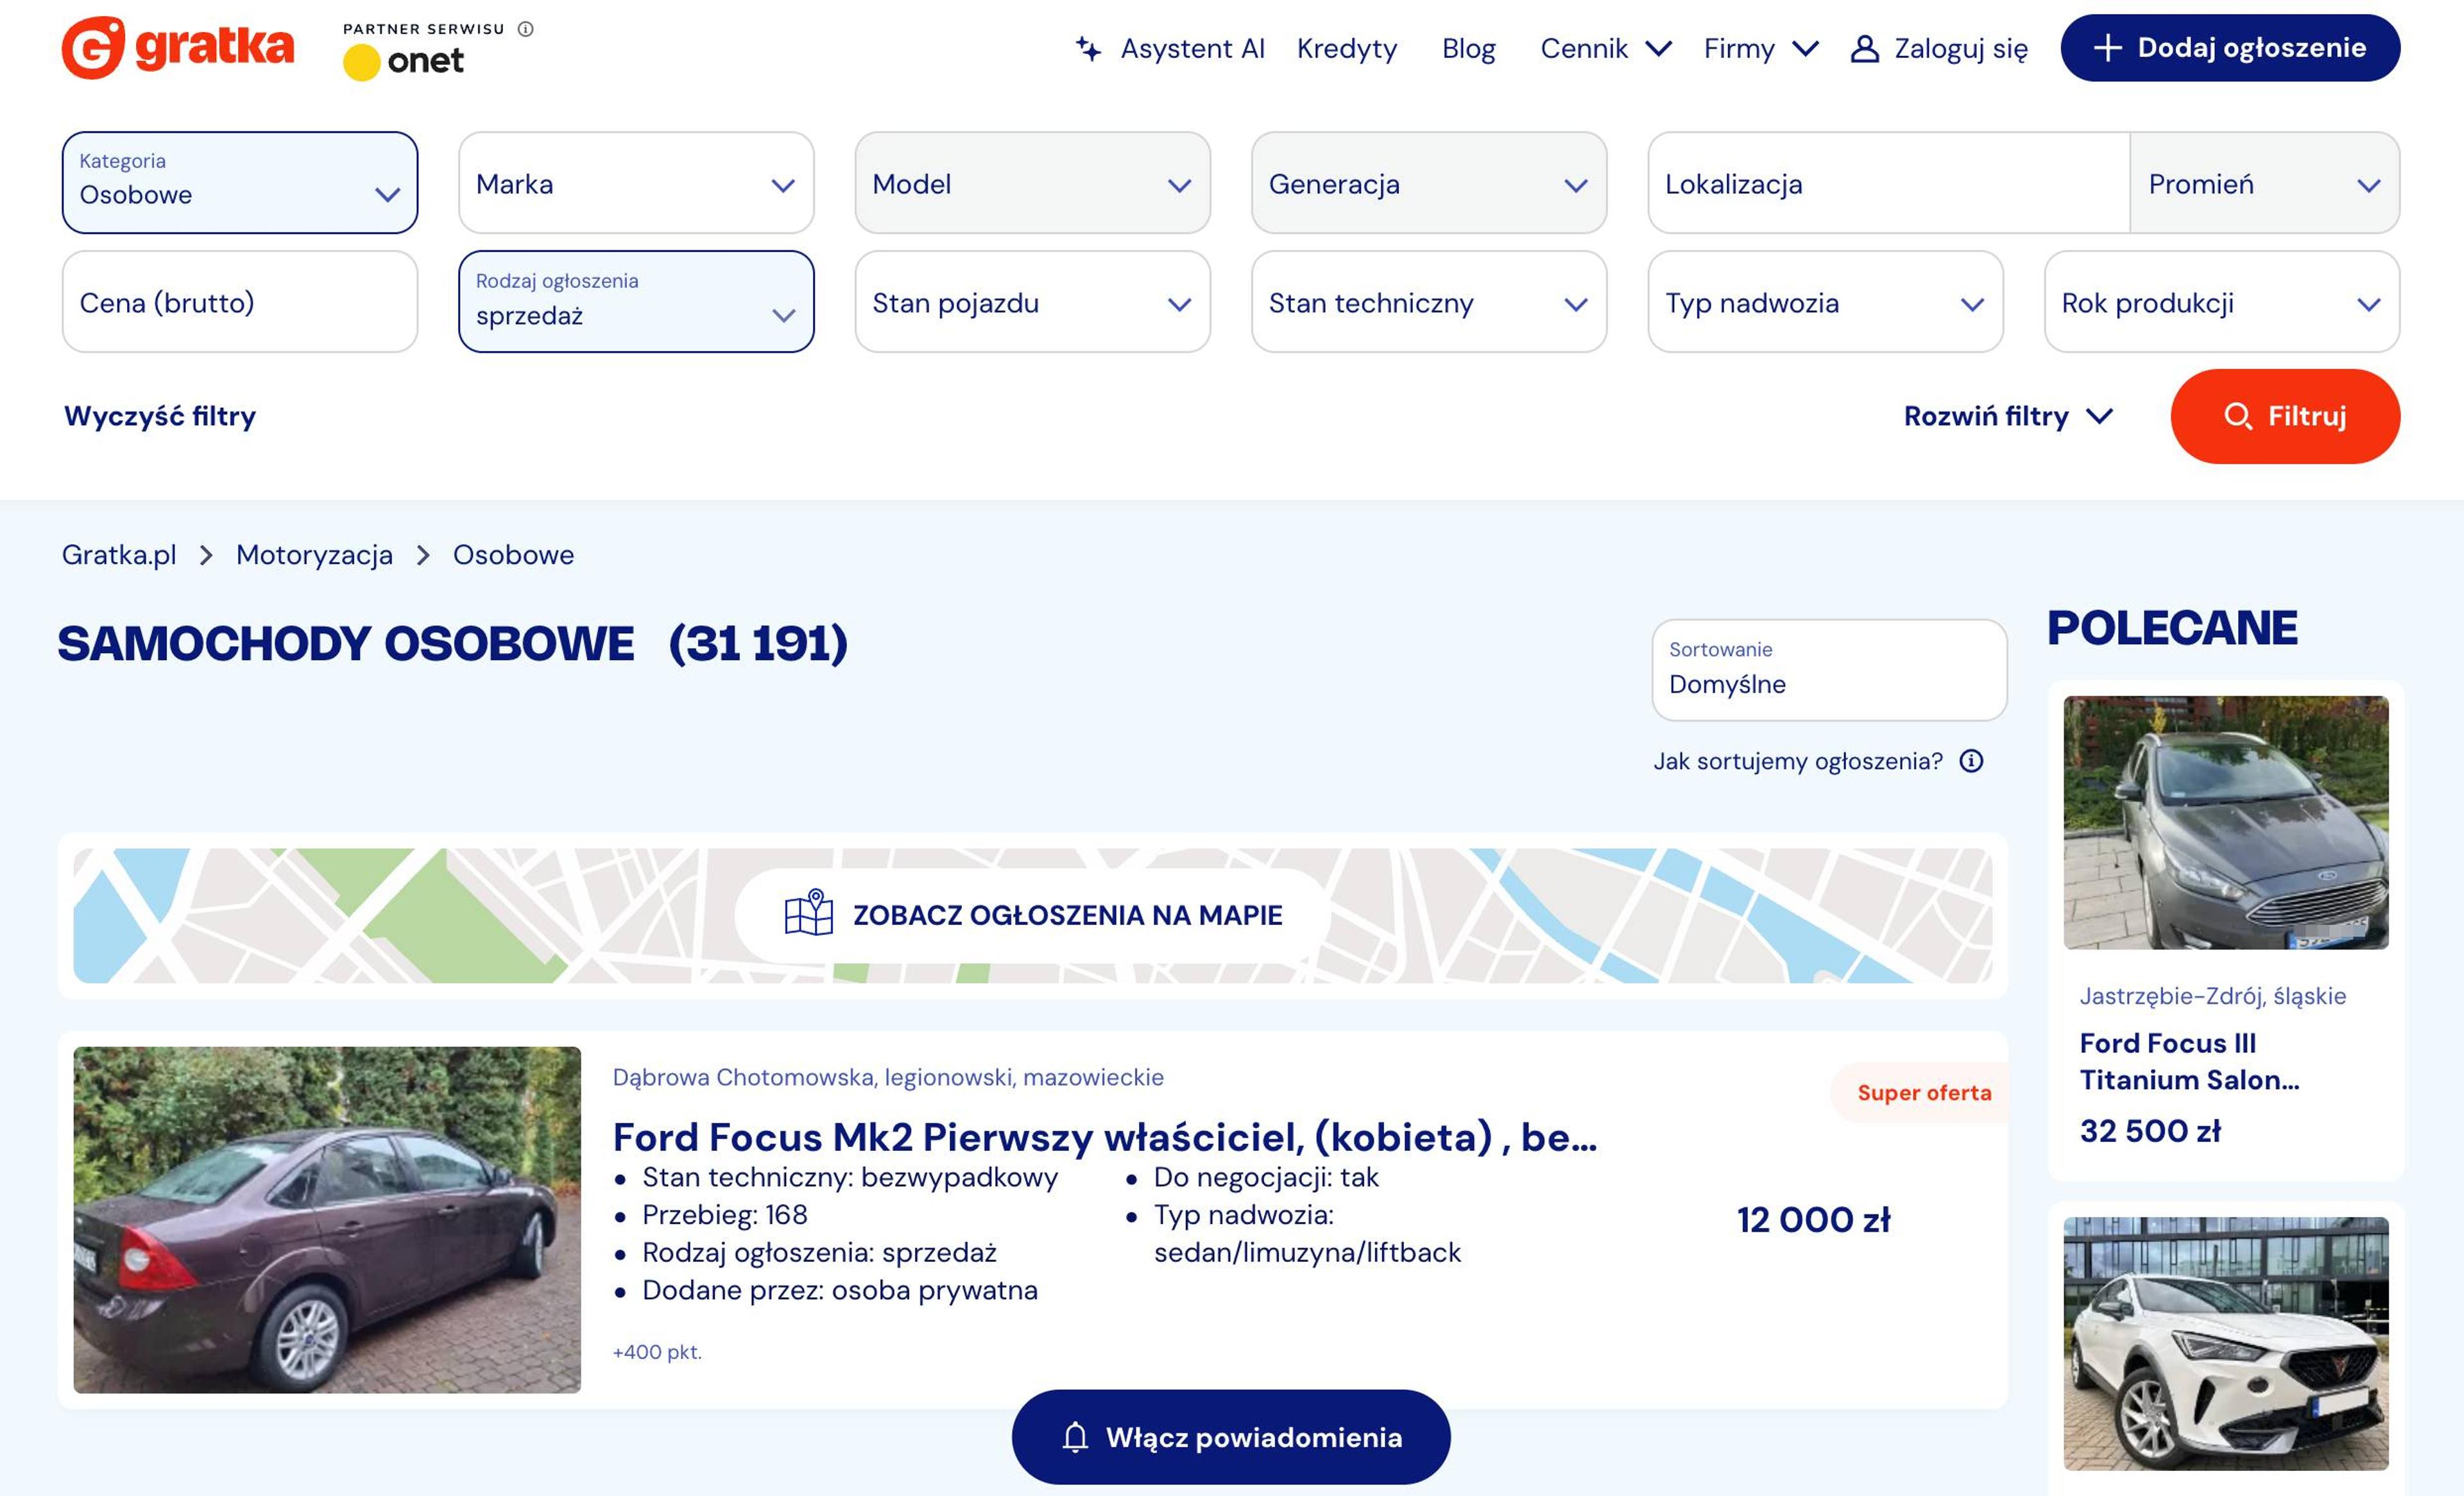Click info icon next to Jak sortujemy ogłoszenia
The width and height of the screenshot is (2464, 1496).
coord(1971,761)
